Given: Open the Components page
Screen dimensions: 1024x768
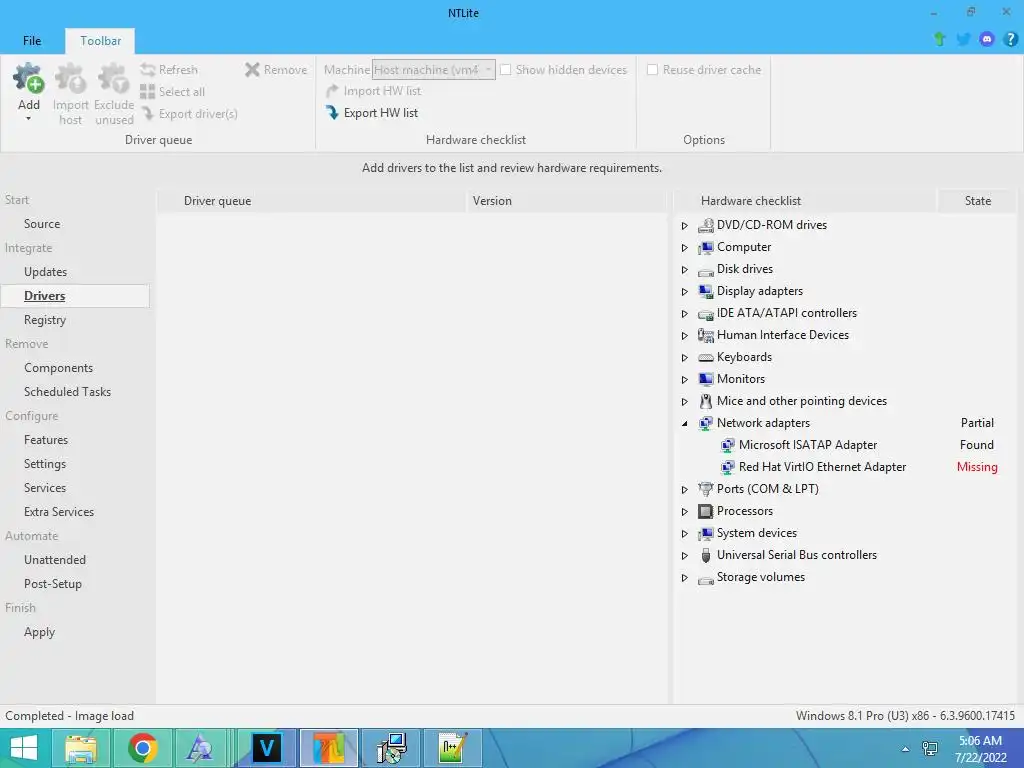Looking at the screenshot, I should click(x=58, y=368).
